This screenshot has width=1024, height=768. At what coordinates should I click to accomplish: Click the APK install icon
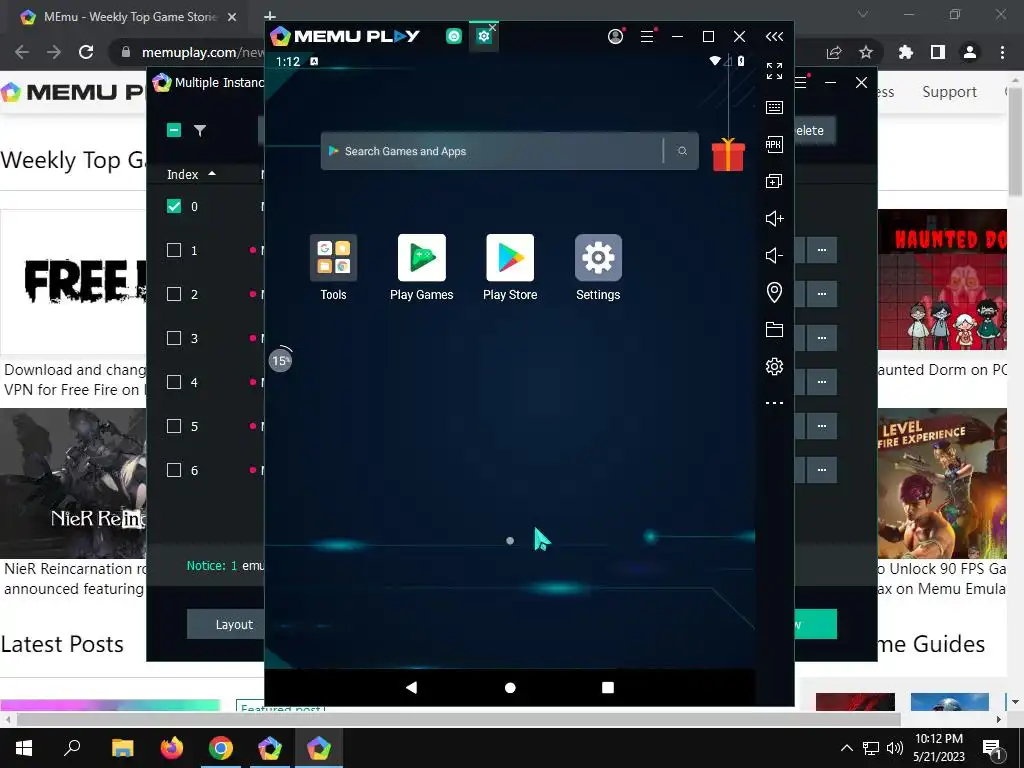[x=774, y=144]
